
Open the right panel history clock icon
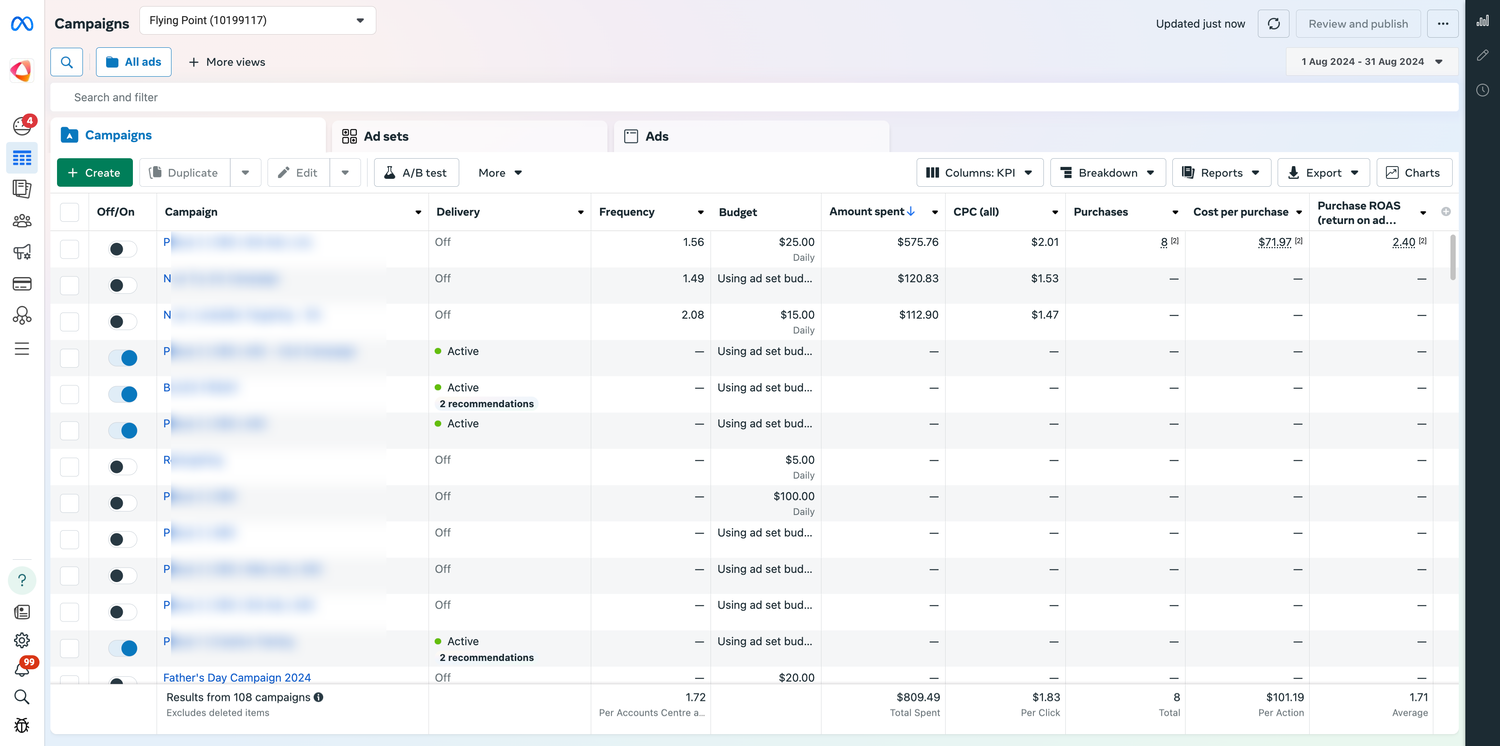[x=1483, y=90]
